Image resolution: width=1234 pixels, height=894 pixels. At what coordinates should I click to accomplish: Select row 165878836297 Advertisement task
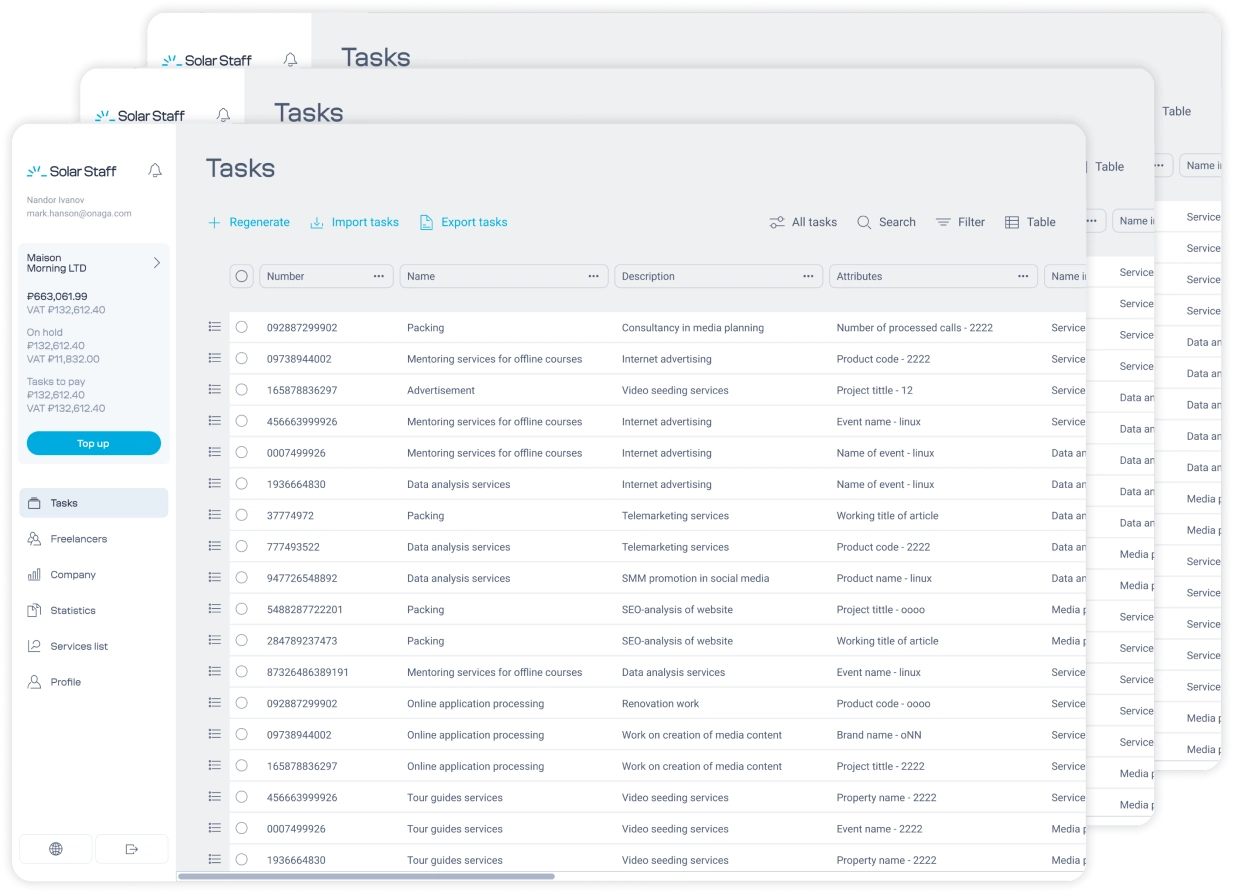(x=241, y=390)
